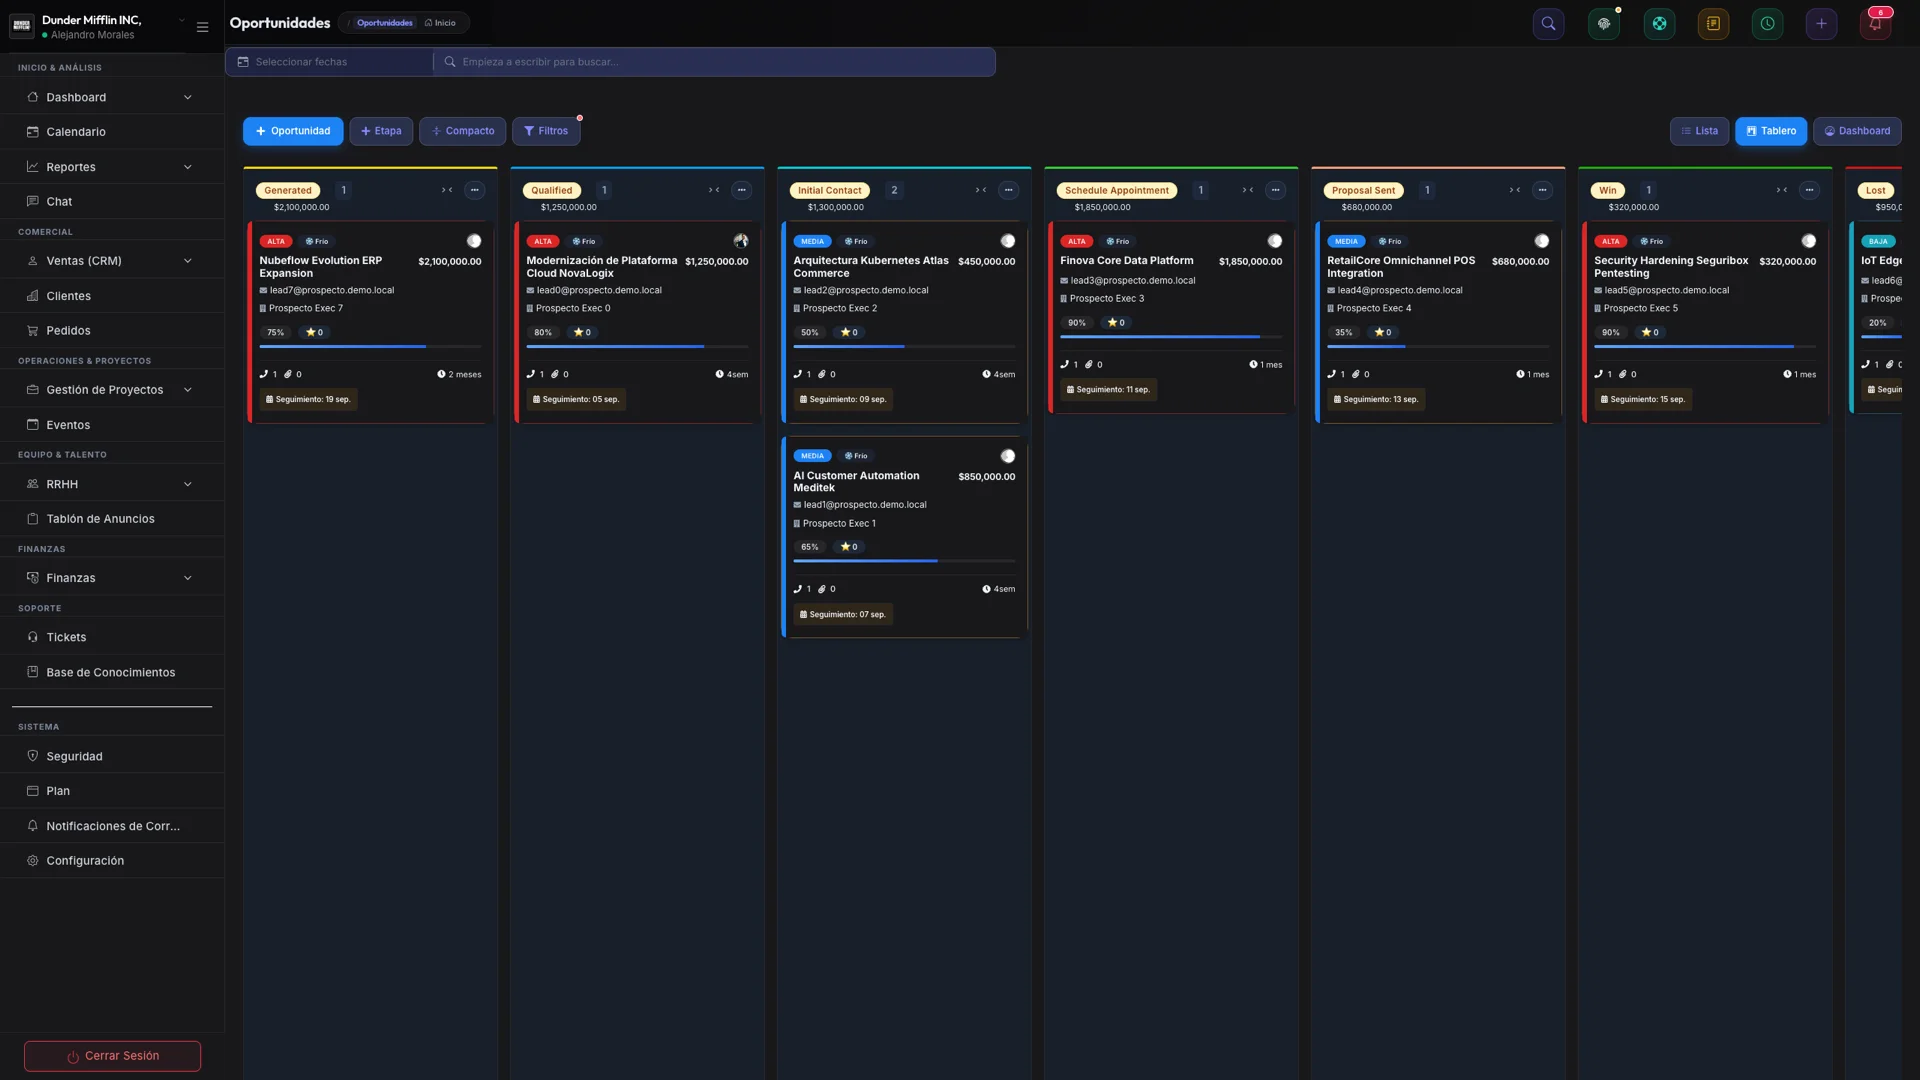
Task: Click the search opportunities text field
Action: coord(715,62)
